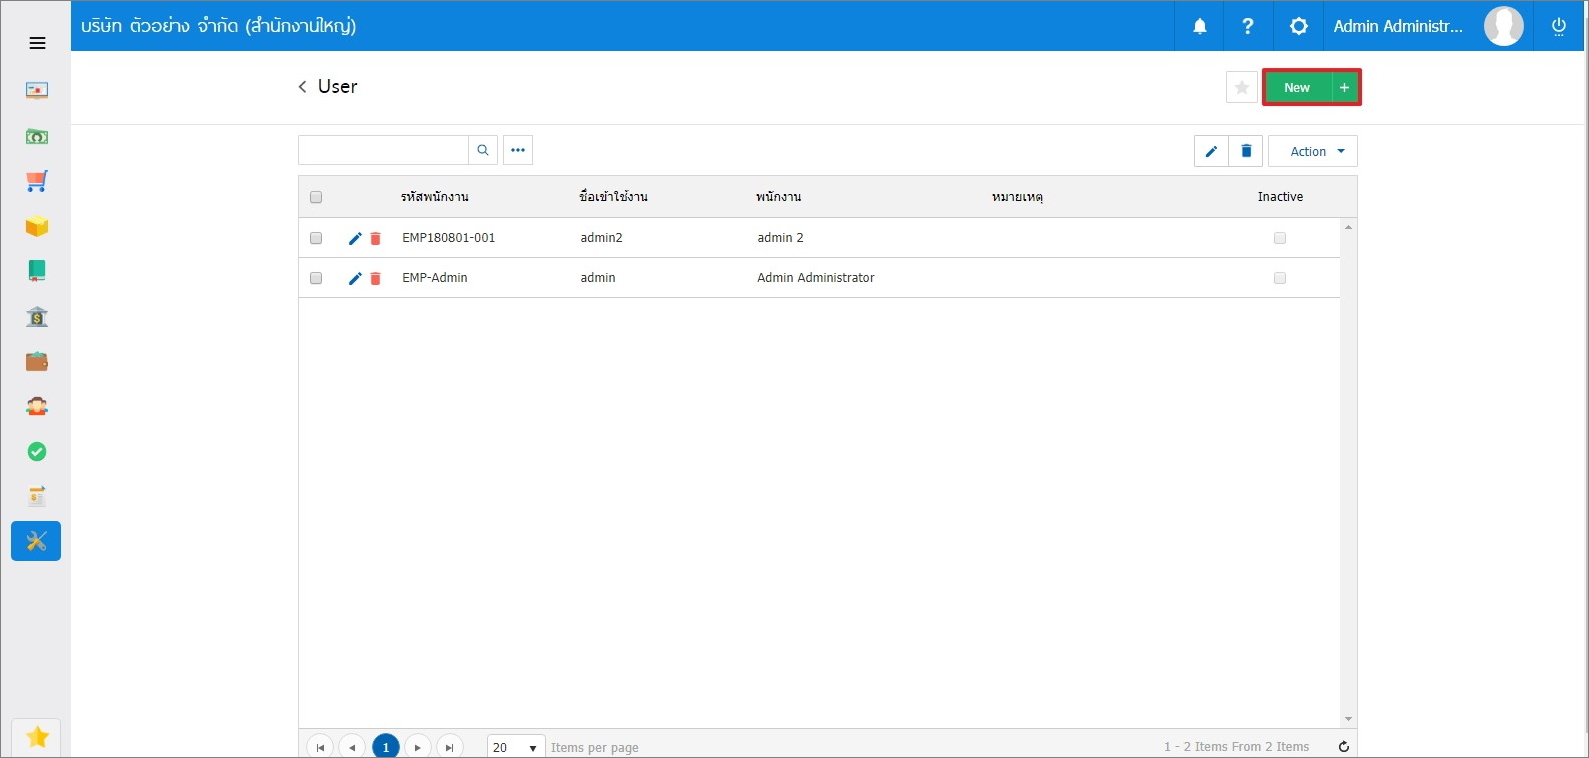Image resolution: width=1589 pixels, height=758 pixels.
Task: Sort by พนักงาน column header
Action: coord(779,197)
